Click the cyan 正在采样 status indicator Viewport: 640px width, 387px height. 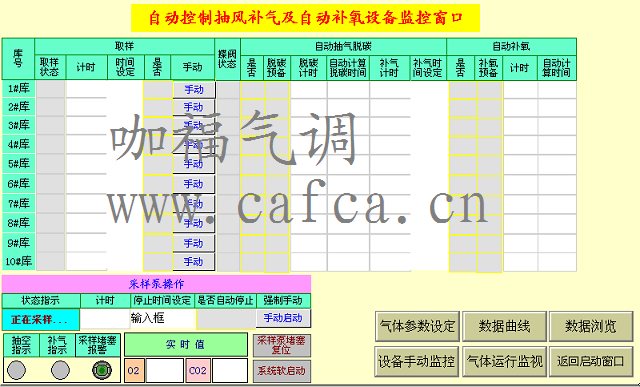[x=40, y=319]
